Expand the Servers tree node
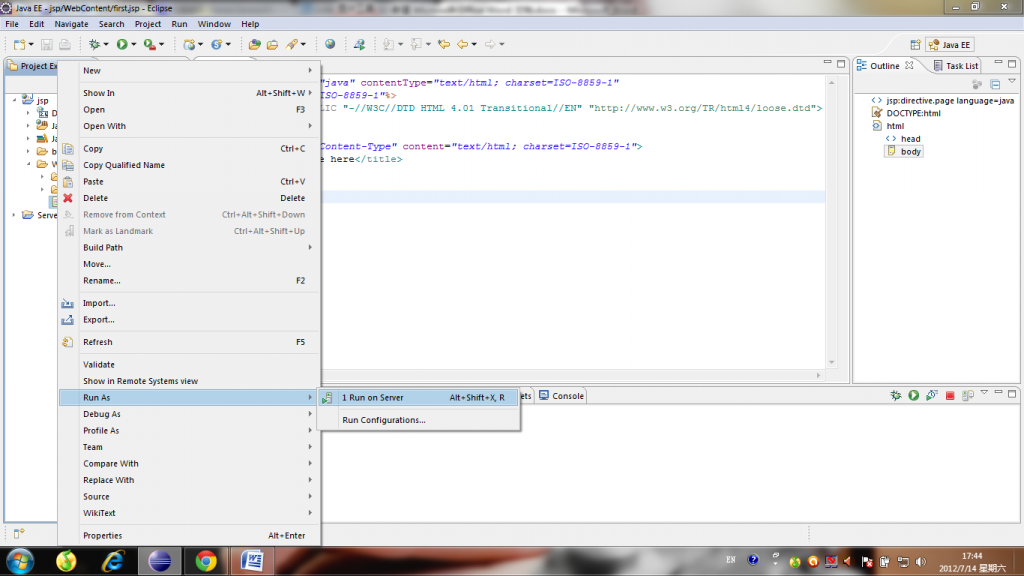This screenshot has width=1024, height=576. (x=13, y=215)
